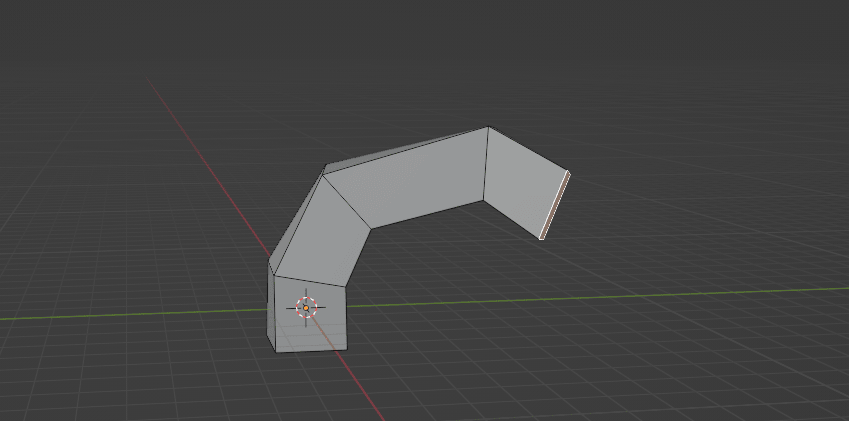Select the rightmost face of the bent mesh
849x421 pixels.
pyautogui.click(x=525, y=184)
